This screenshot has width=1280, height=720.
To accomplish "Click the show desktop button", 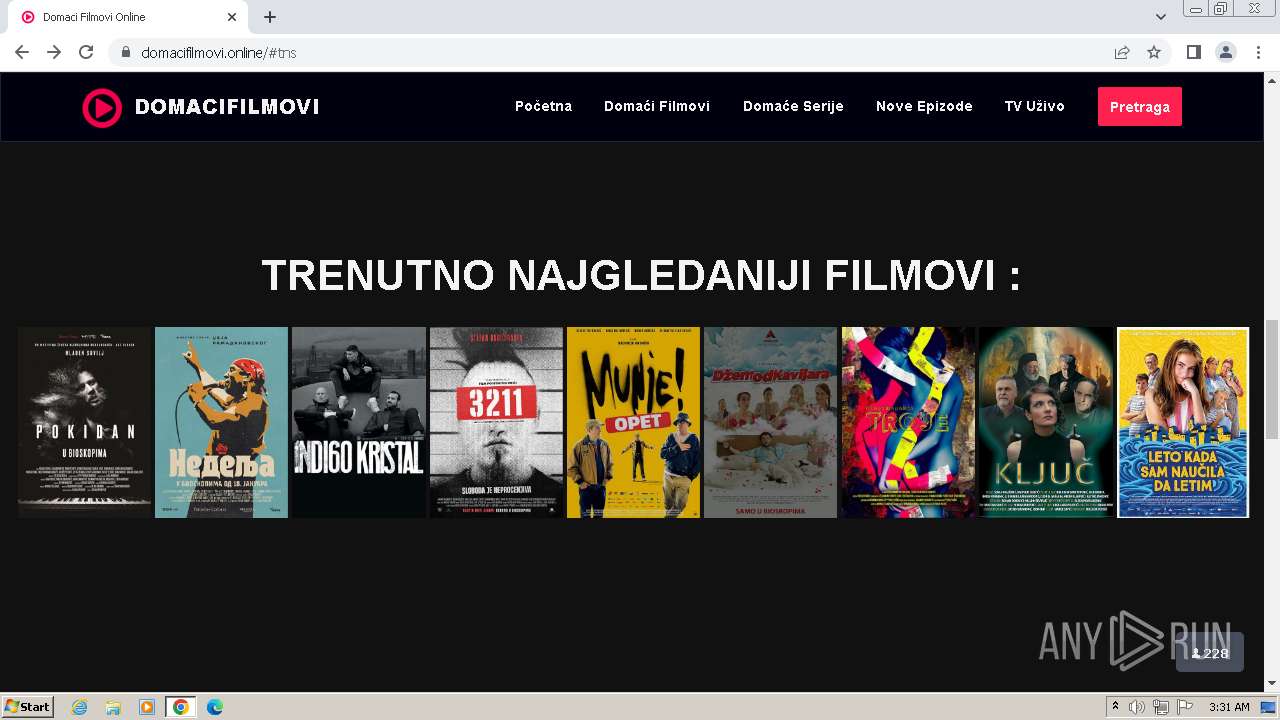I will (1269, 707).
